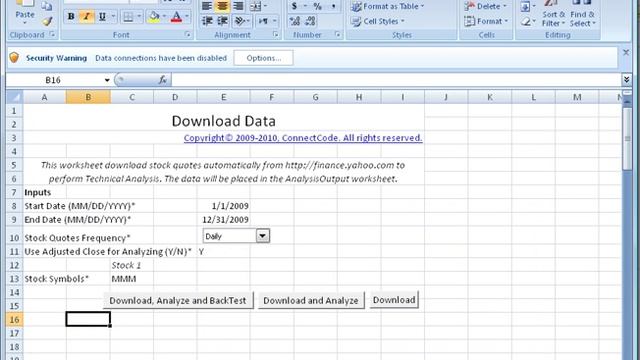Expand the formula bar
The image size is (640, 360).
(627, 80)
